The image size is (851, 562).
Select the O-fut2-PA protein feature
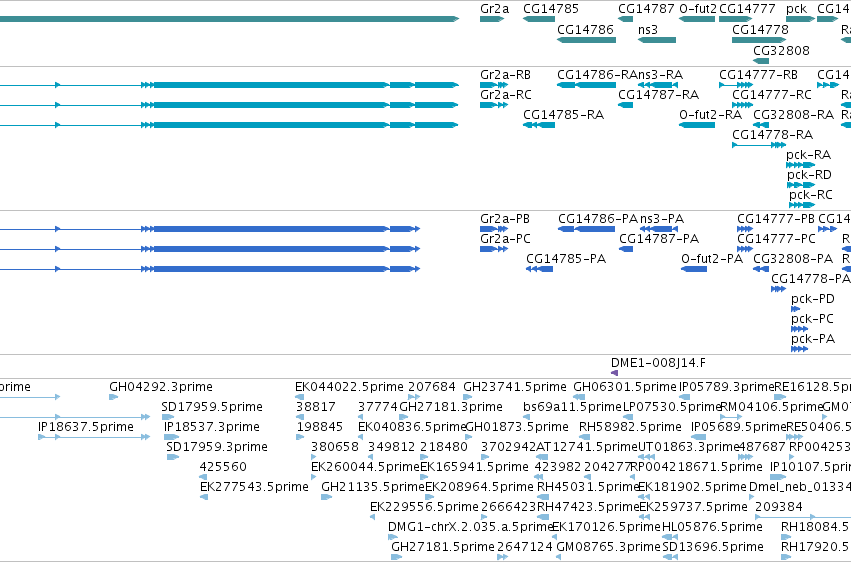coord(694,269)
